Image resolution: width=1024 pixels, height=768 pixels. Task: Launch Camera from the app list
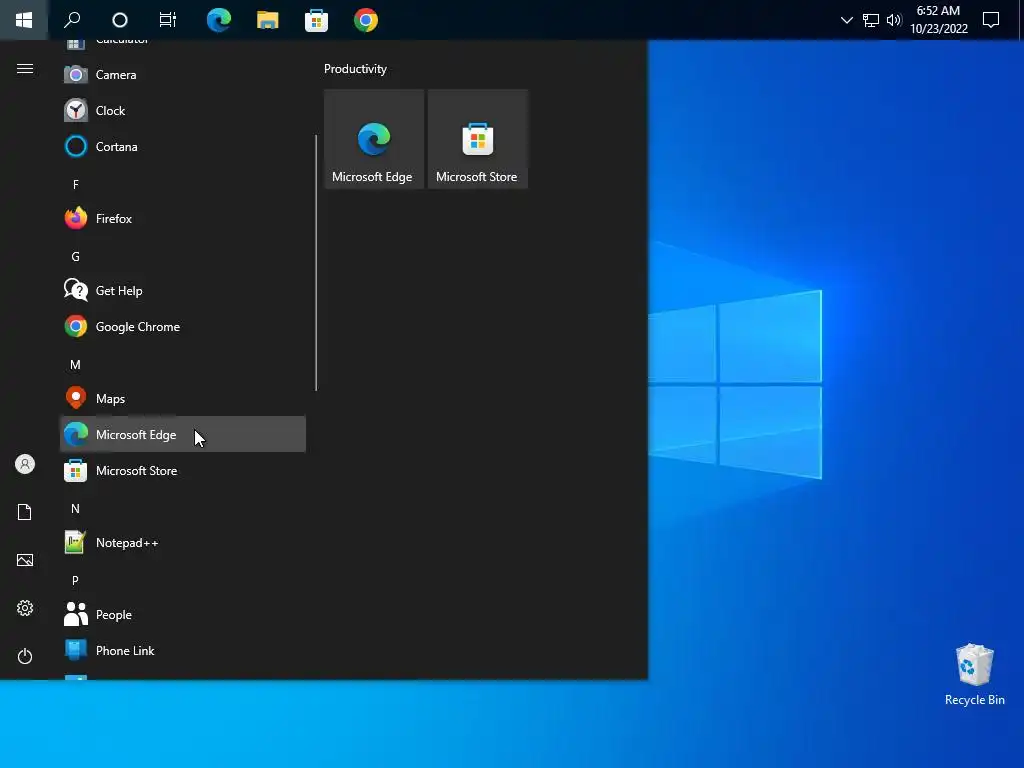click(183, 74)
